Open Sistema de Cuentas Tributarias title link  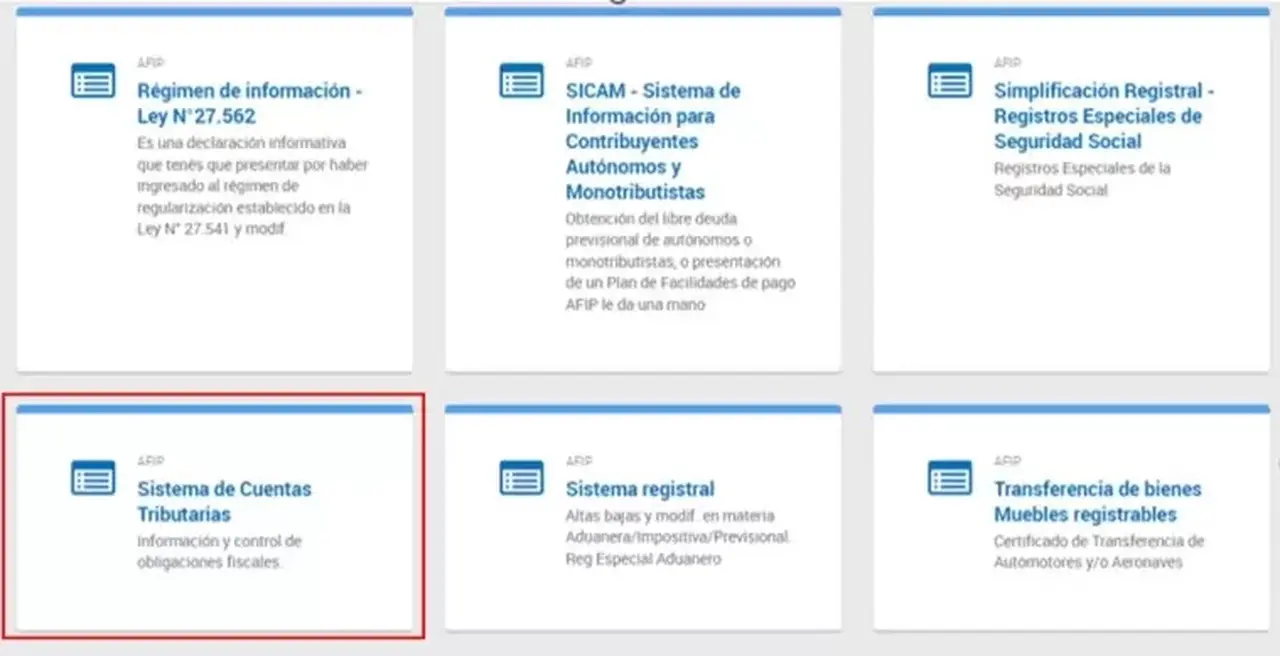click(x=224, y=502)
